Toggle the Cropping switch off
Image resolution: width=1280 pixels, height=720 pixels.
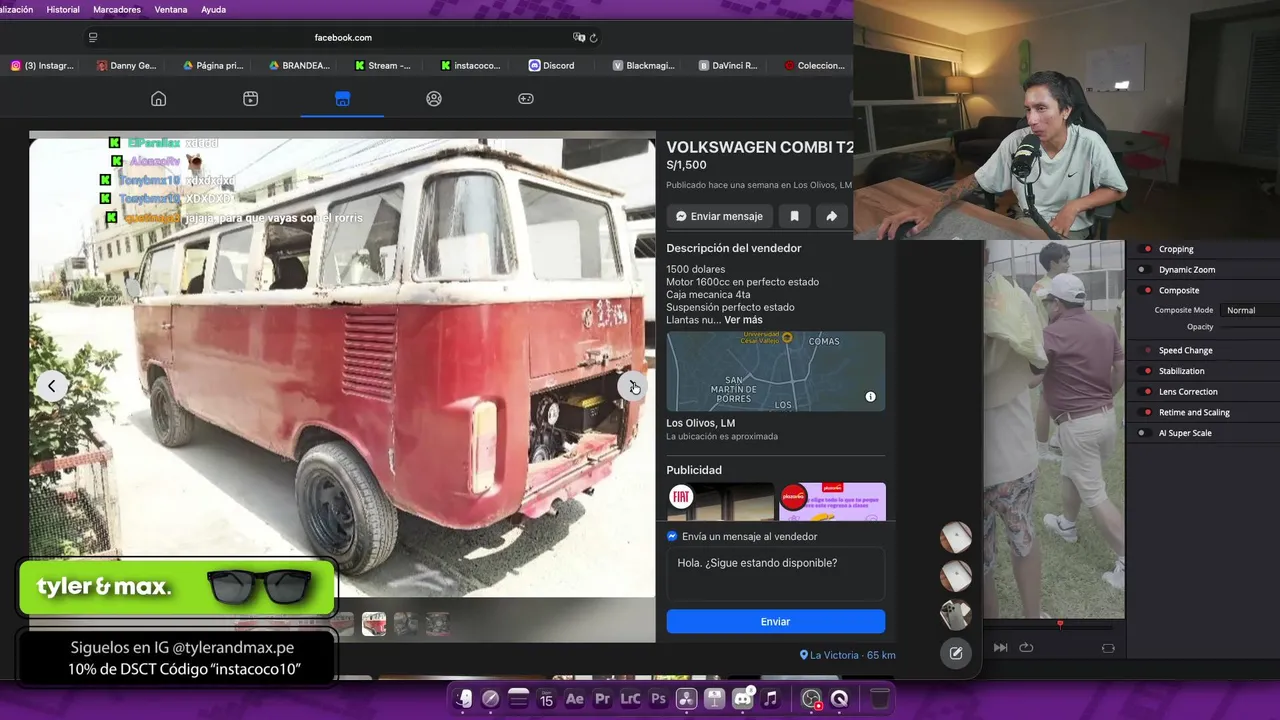1146,249
